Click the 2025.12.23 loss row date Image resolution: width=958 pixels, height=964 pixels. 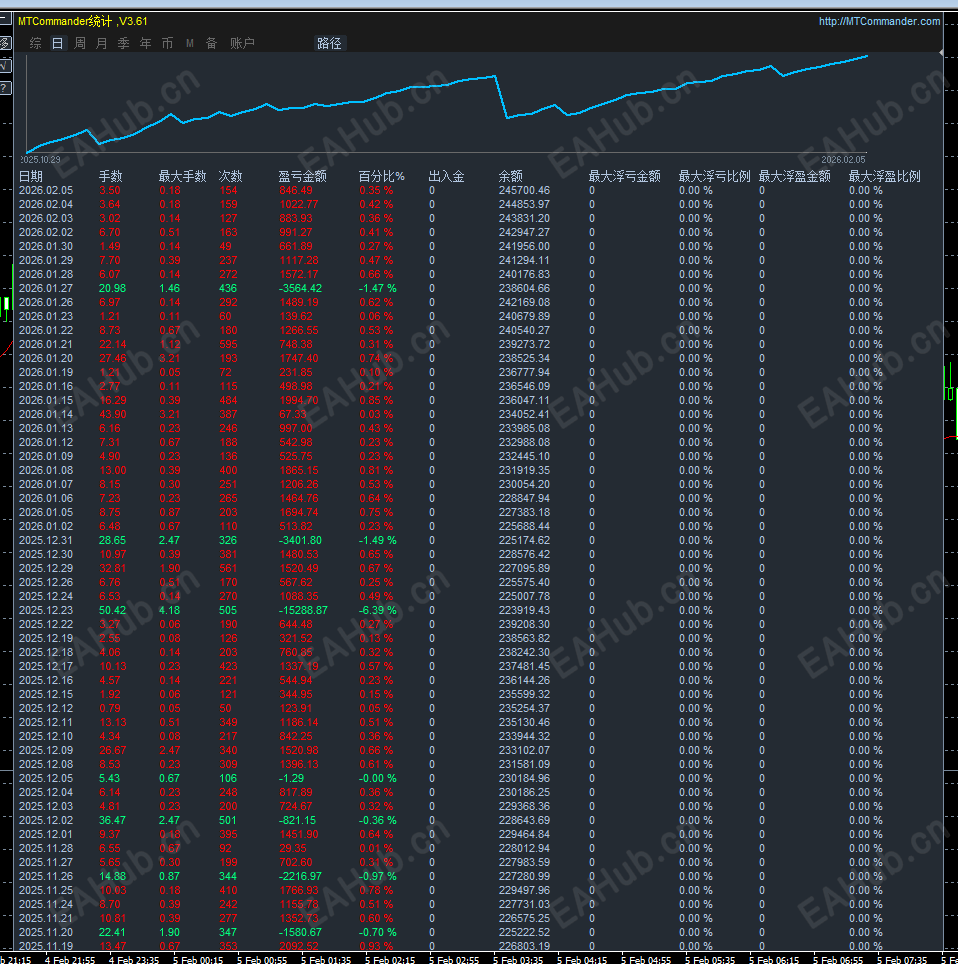click(46, 610)
